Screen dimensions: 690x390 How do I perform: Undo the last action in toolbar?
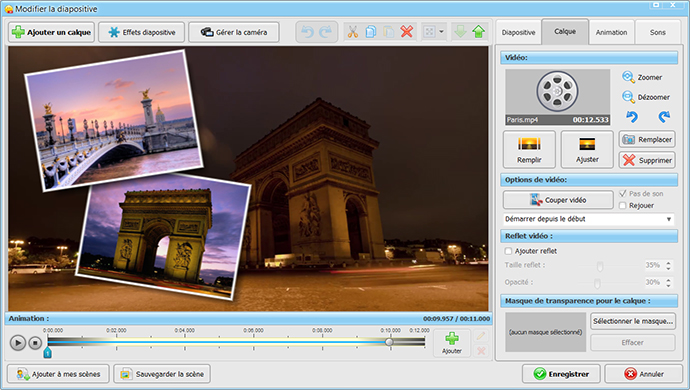pyautogui.click(x=307, y=32)
